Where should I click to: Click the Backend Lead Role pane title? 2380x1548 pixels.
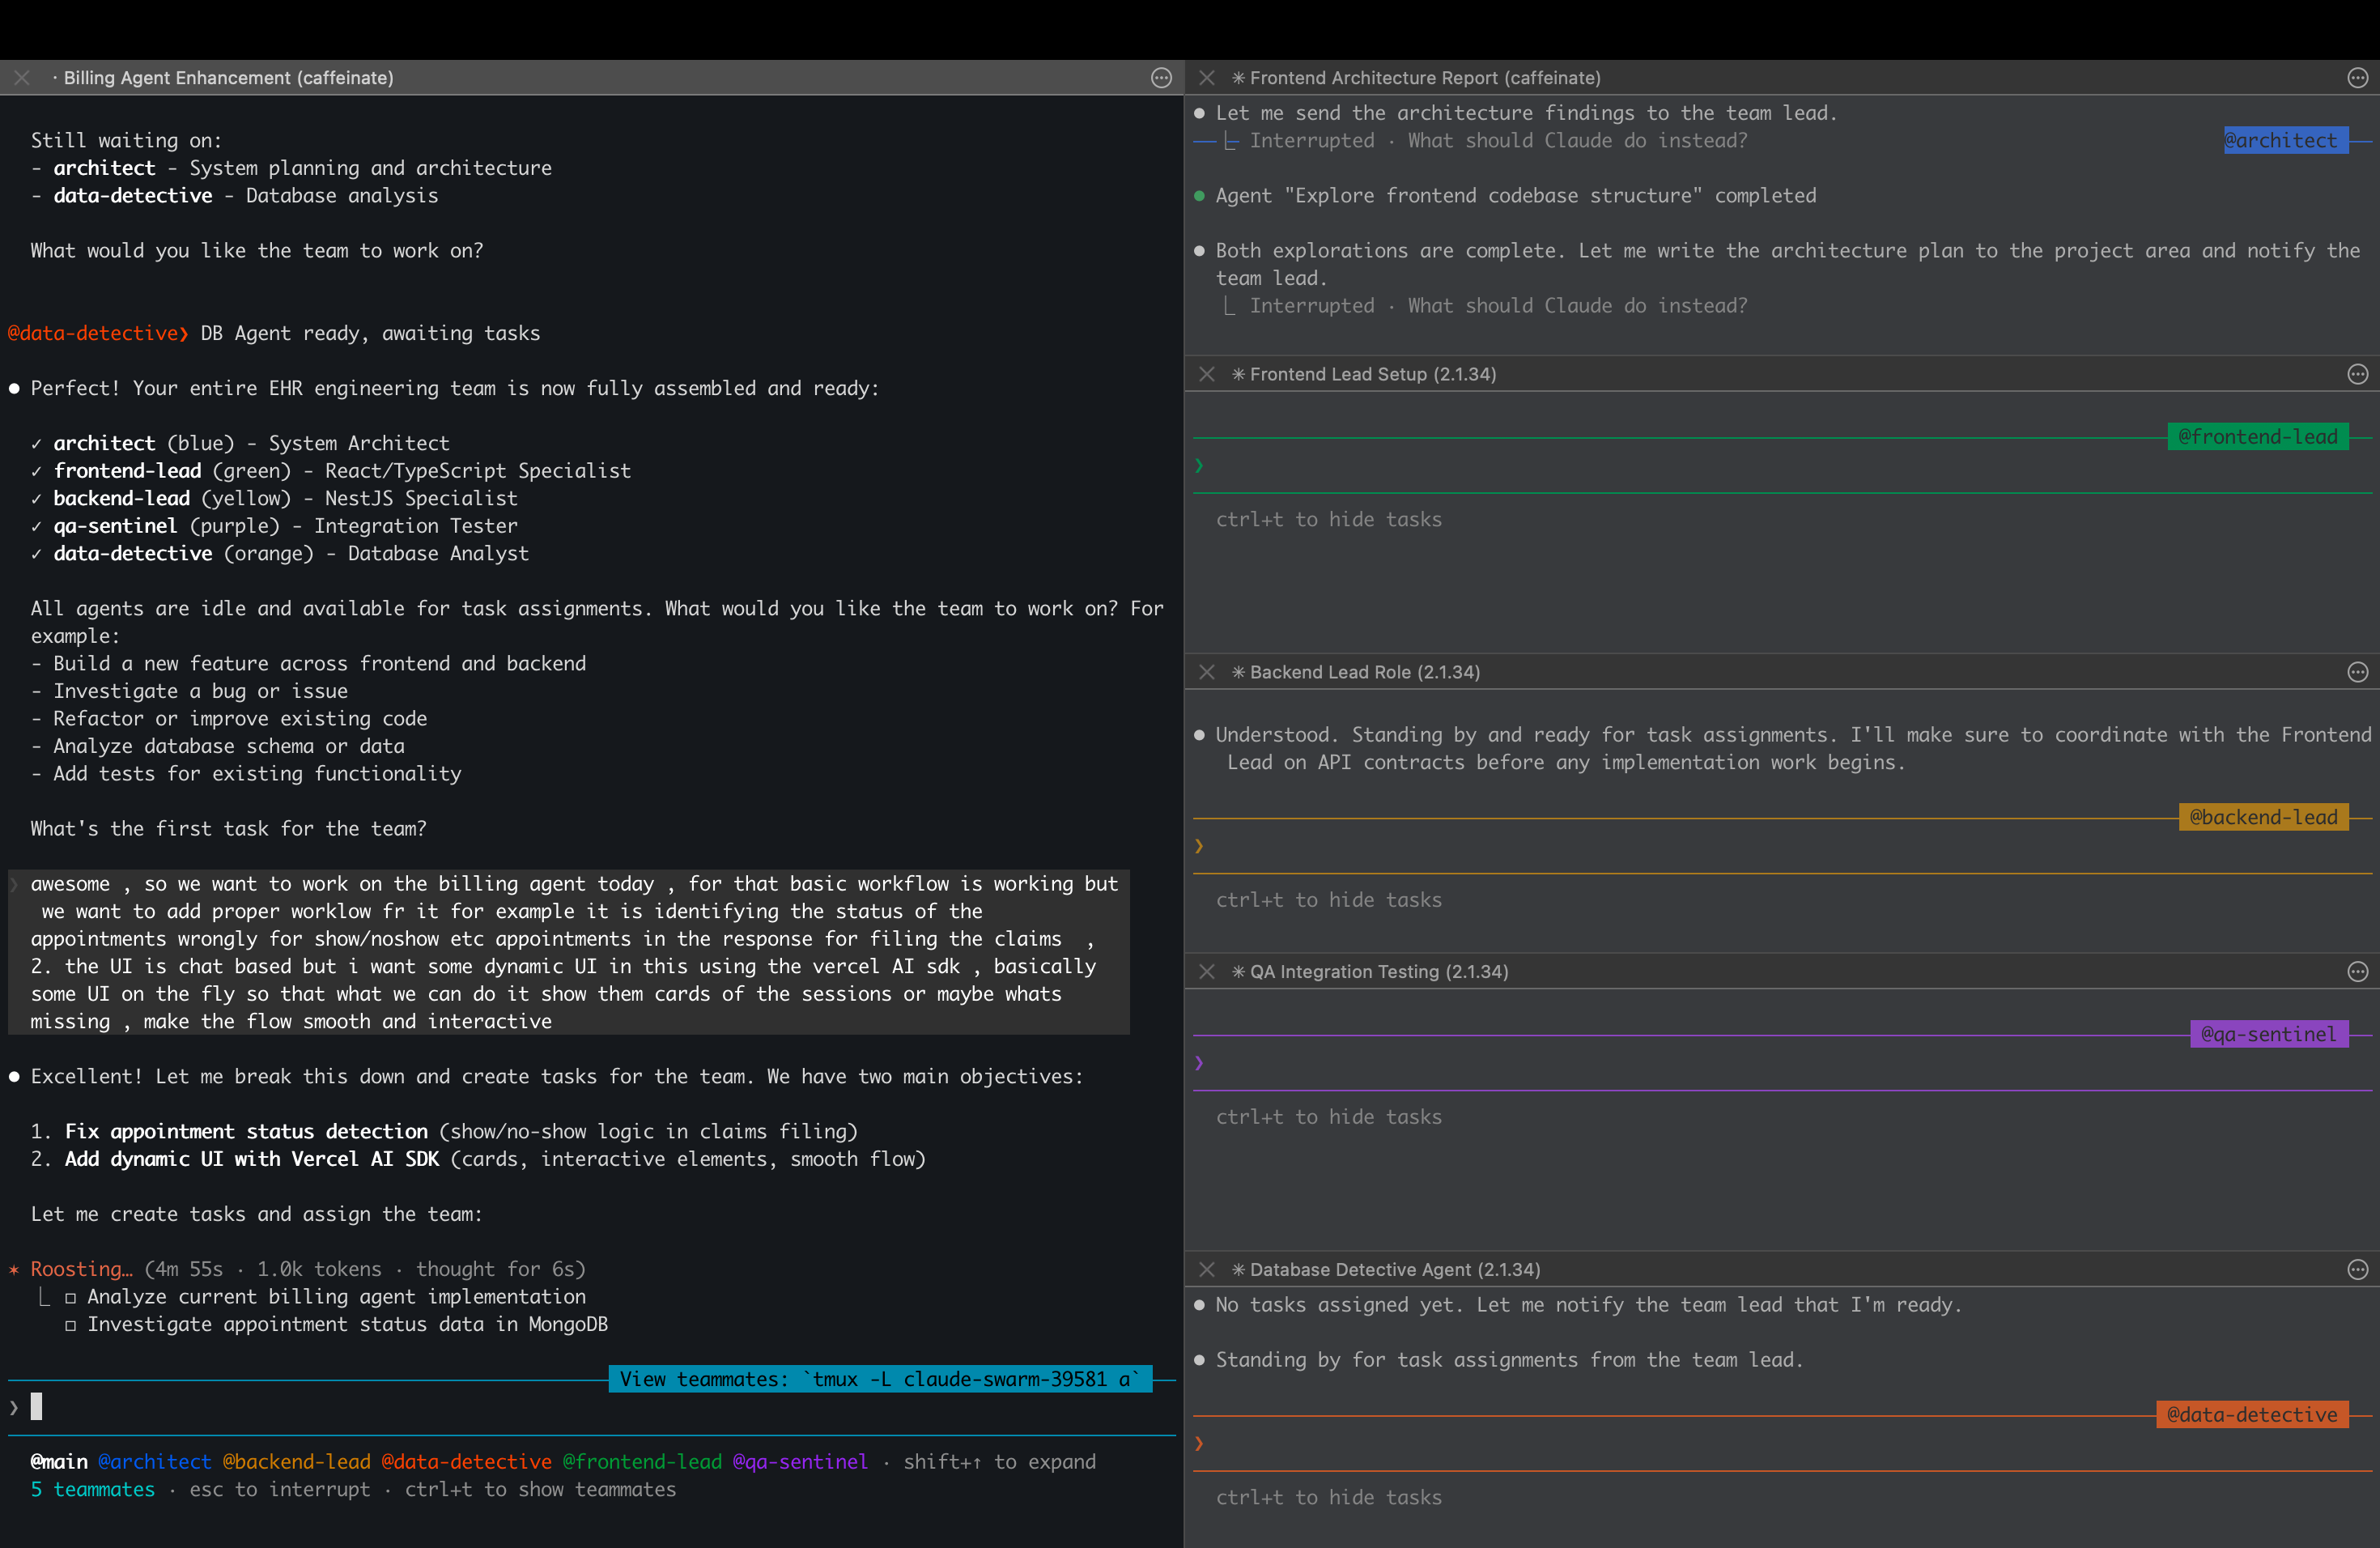1364,672
